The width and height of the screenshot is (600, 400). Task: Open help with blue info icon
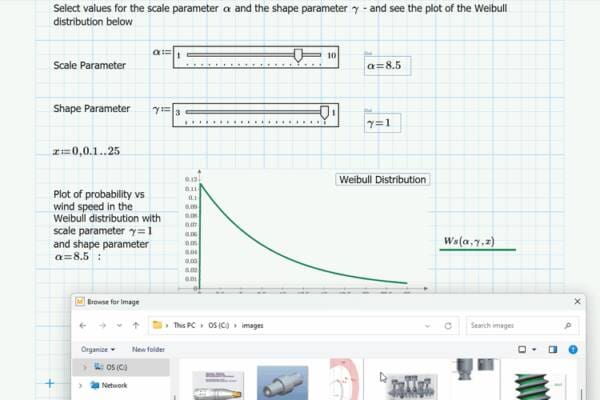click(573, 349)
